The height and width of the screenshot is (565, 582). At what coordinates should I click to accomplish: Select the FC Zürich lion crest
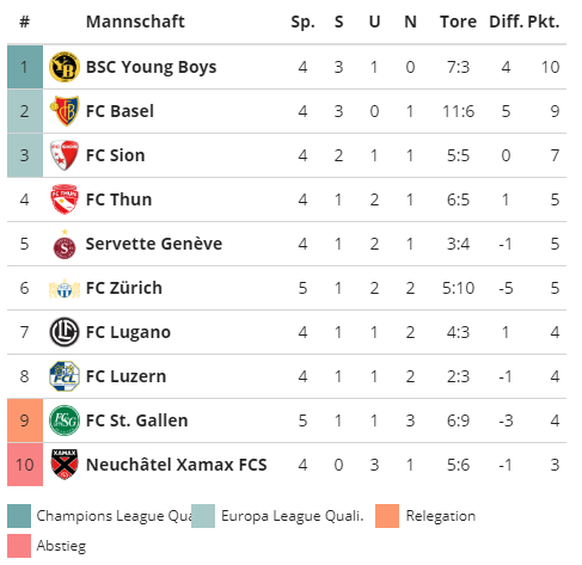[64, 288]
